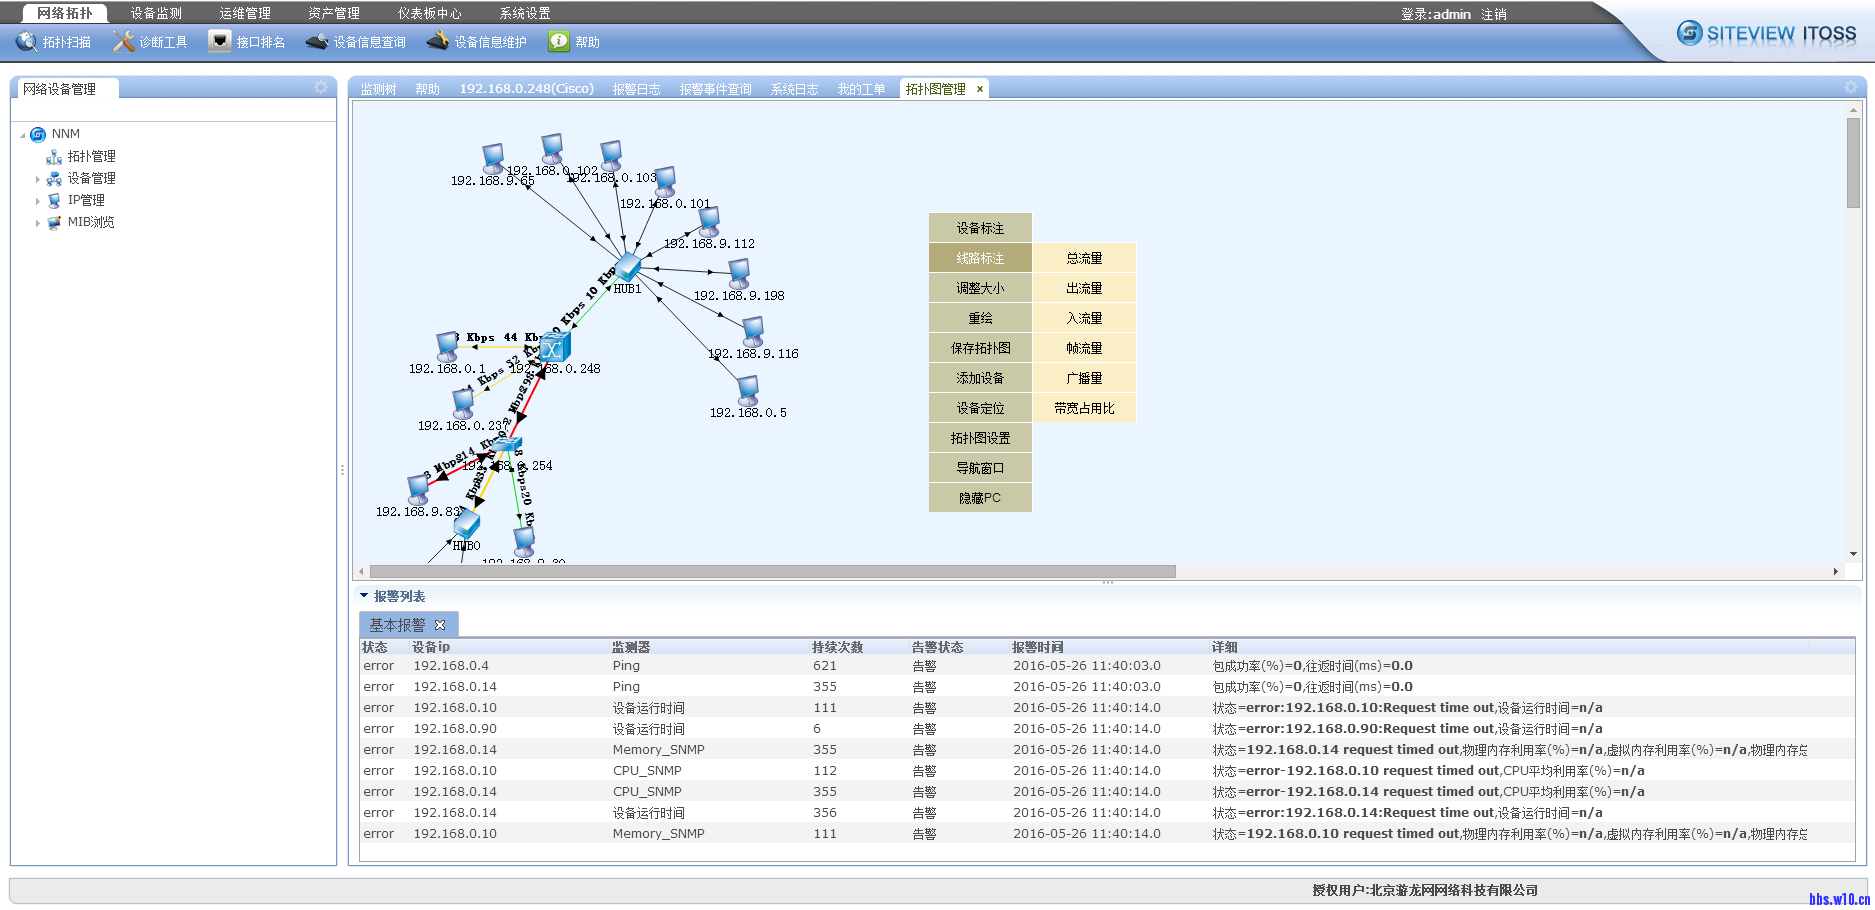
Task: Switch to the 报警日志 tab
Action: pyautogui.click(x=636, y=89)
